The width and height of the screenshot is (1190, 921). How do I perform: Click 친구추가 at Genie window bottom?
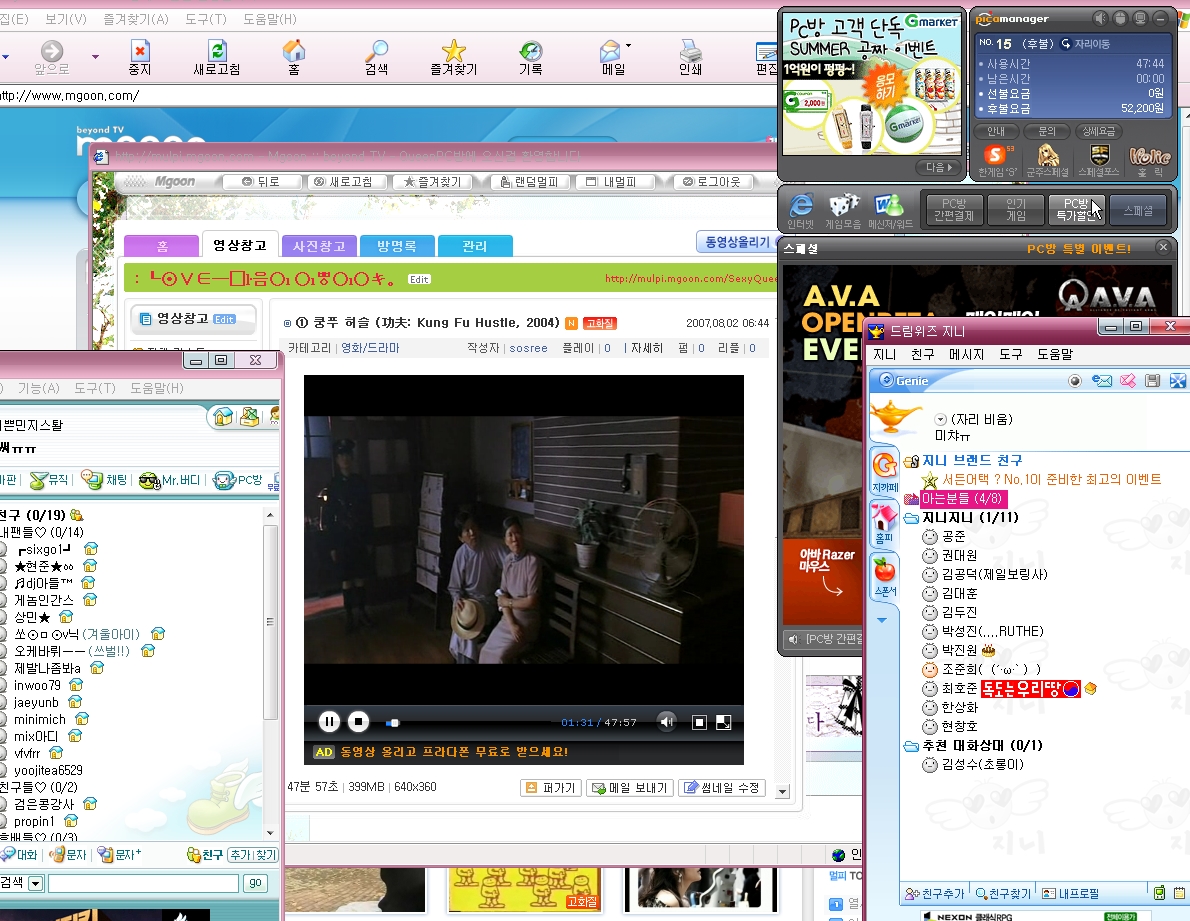[934, 894]
